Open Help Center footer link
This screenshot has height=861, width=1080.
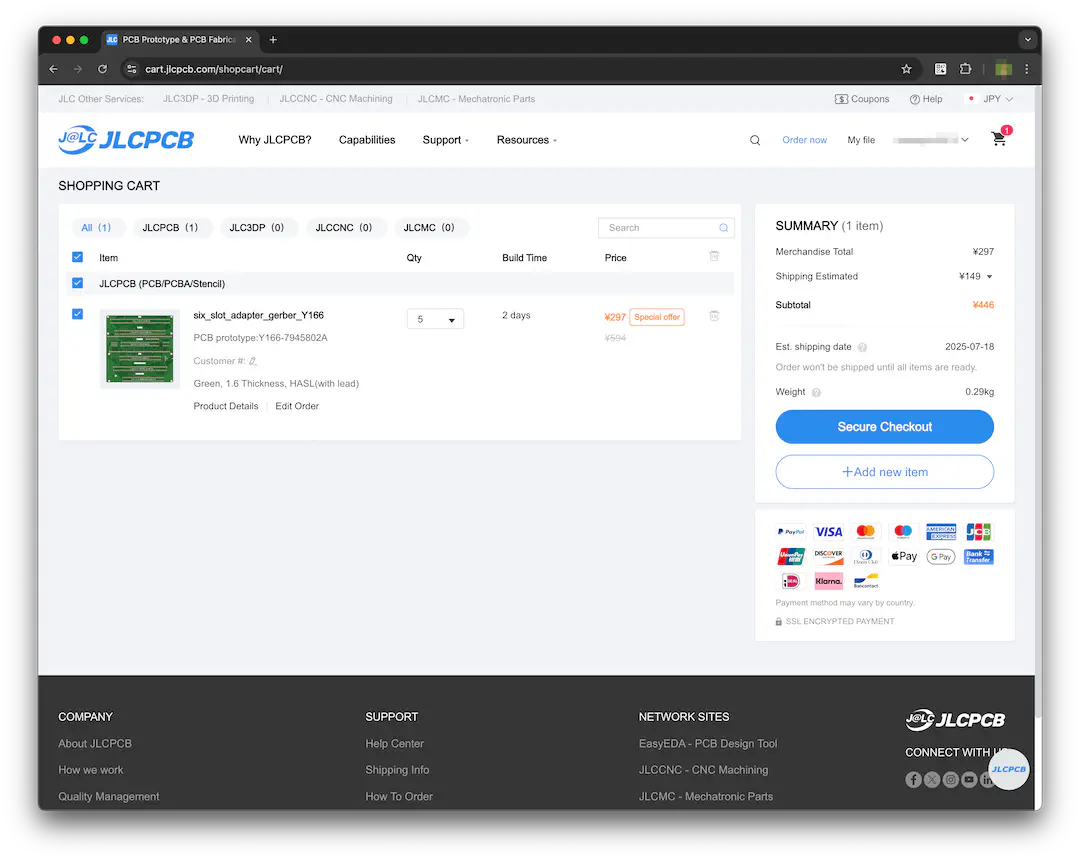[x=395, y=744]
